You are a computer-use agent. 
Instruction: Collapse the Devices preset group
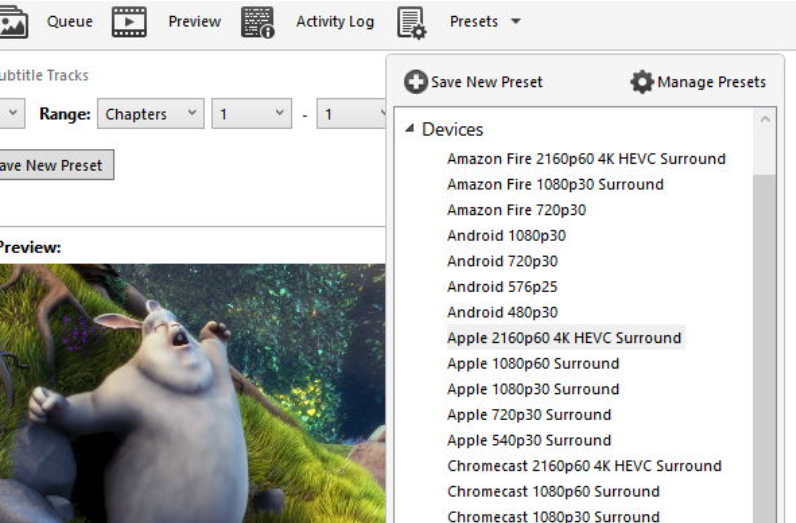(x=410, y=128)
